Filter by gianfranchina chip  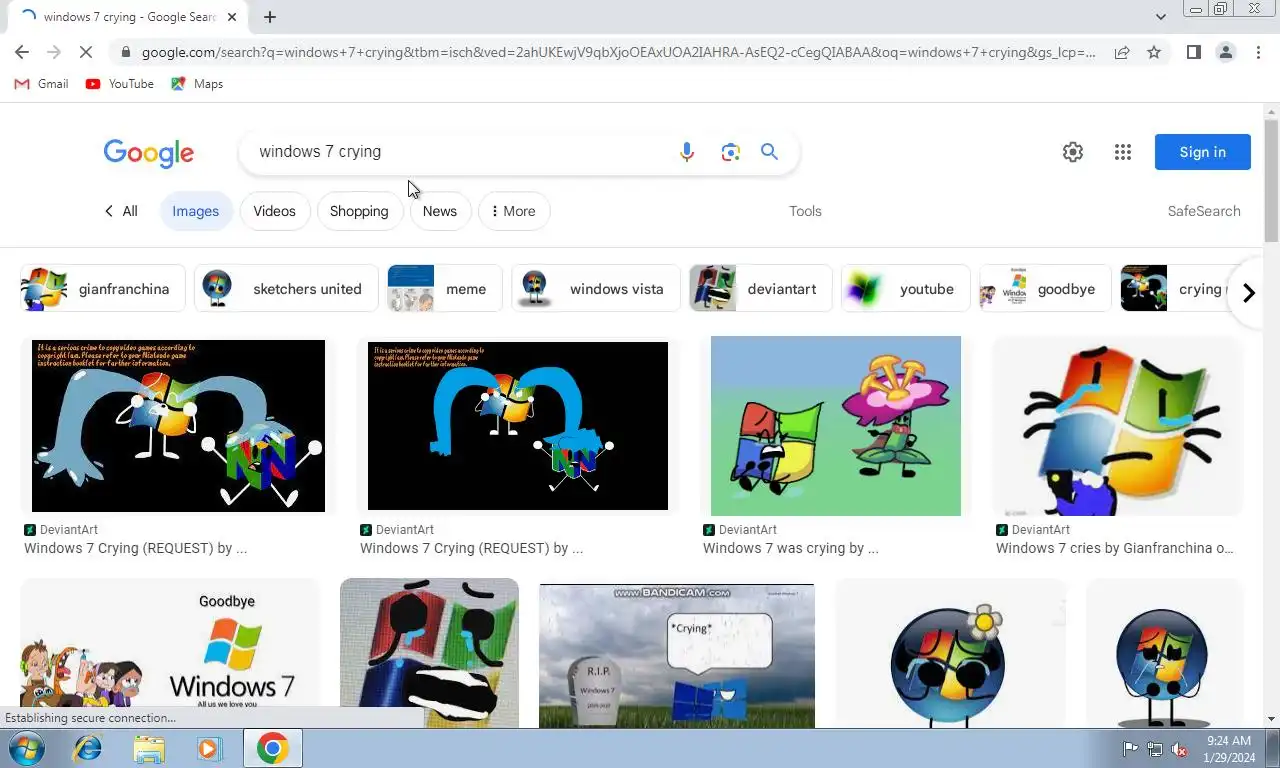click(103, 289)
